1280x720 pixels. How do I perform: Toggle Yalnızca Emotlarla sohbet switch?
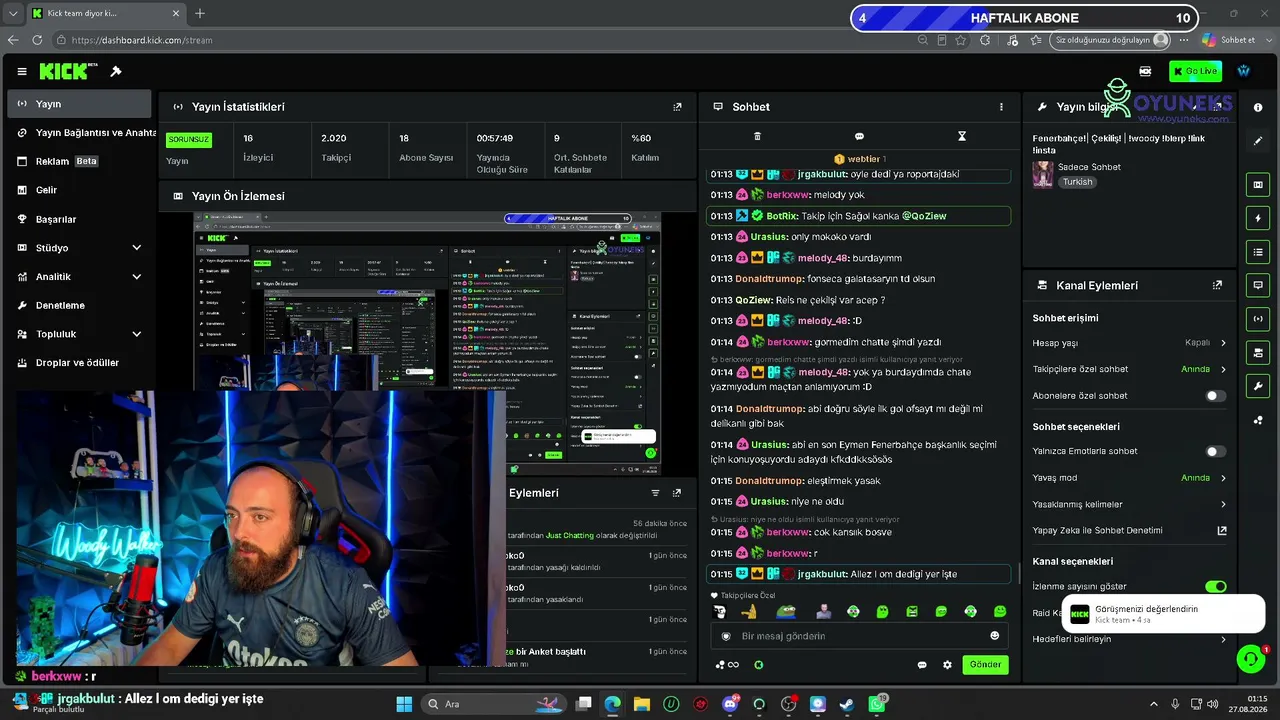click(1215, 452)
